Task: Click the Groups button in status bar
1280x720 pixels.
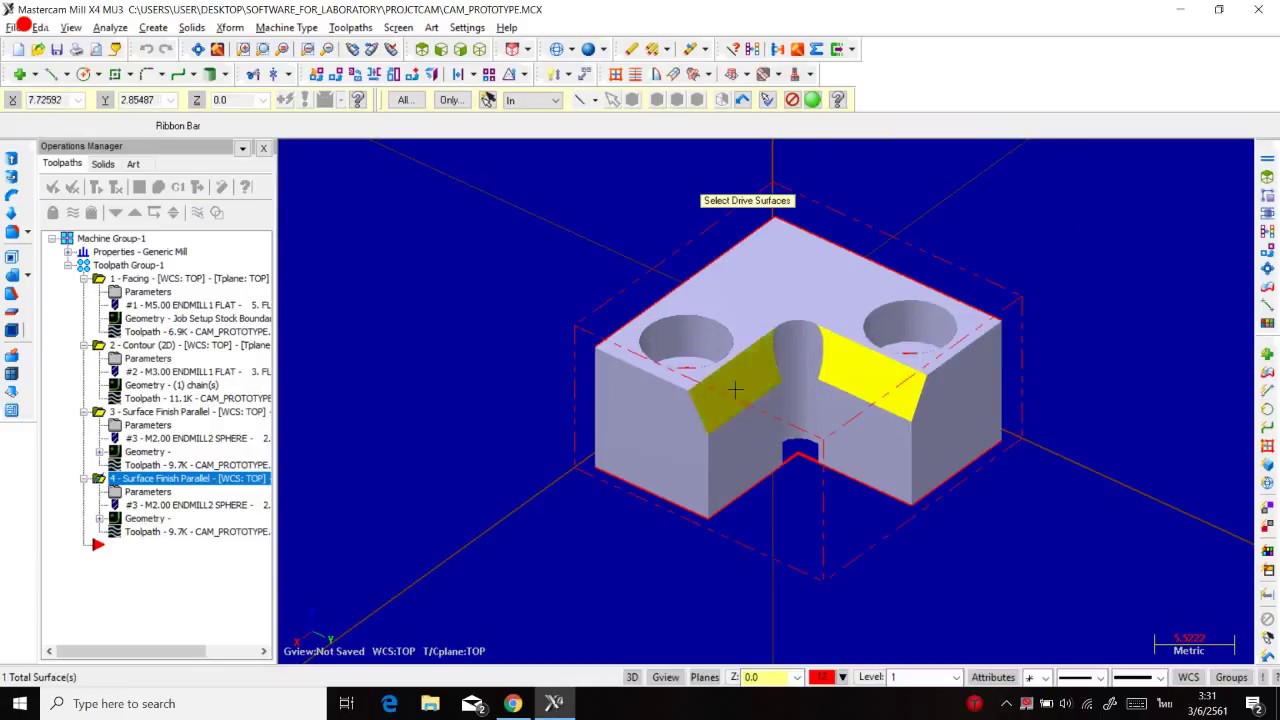Action: (1231, 677)
